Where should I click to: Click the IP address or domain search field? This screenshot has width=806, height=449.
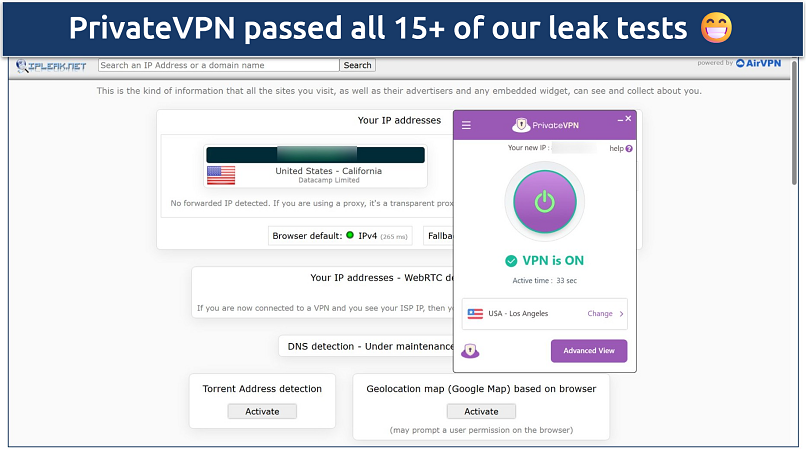point(219,65)
